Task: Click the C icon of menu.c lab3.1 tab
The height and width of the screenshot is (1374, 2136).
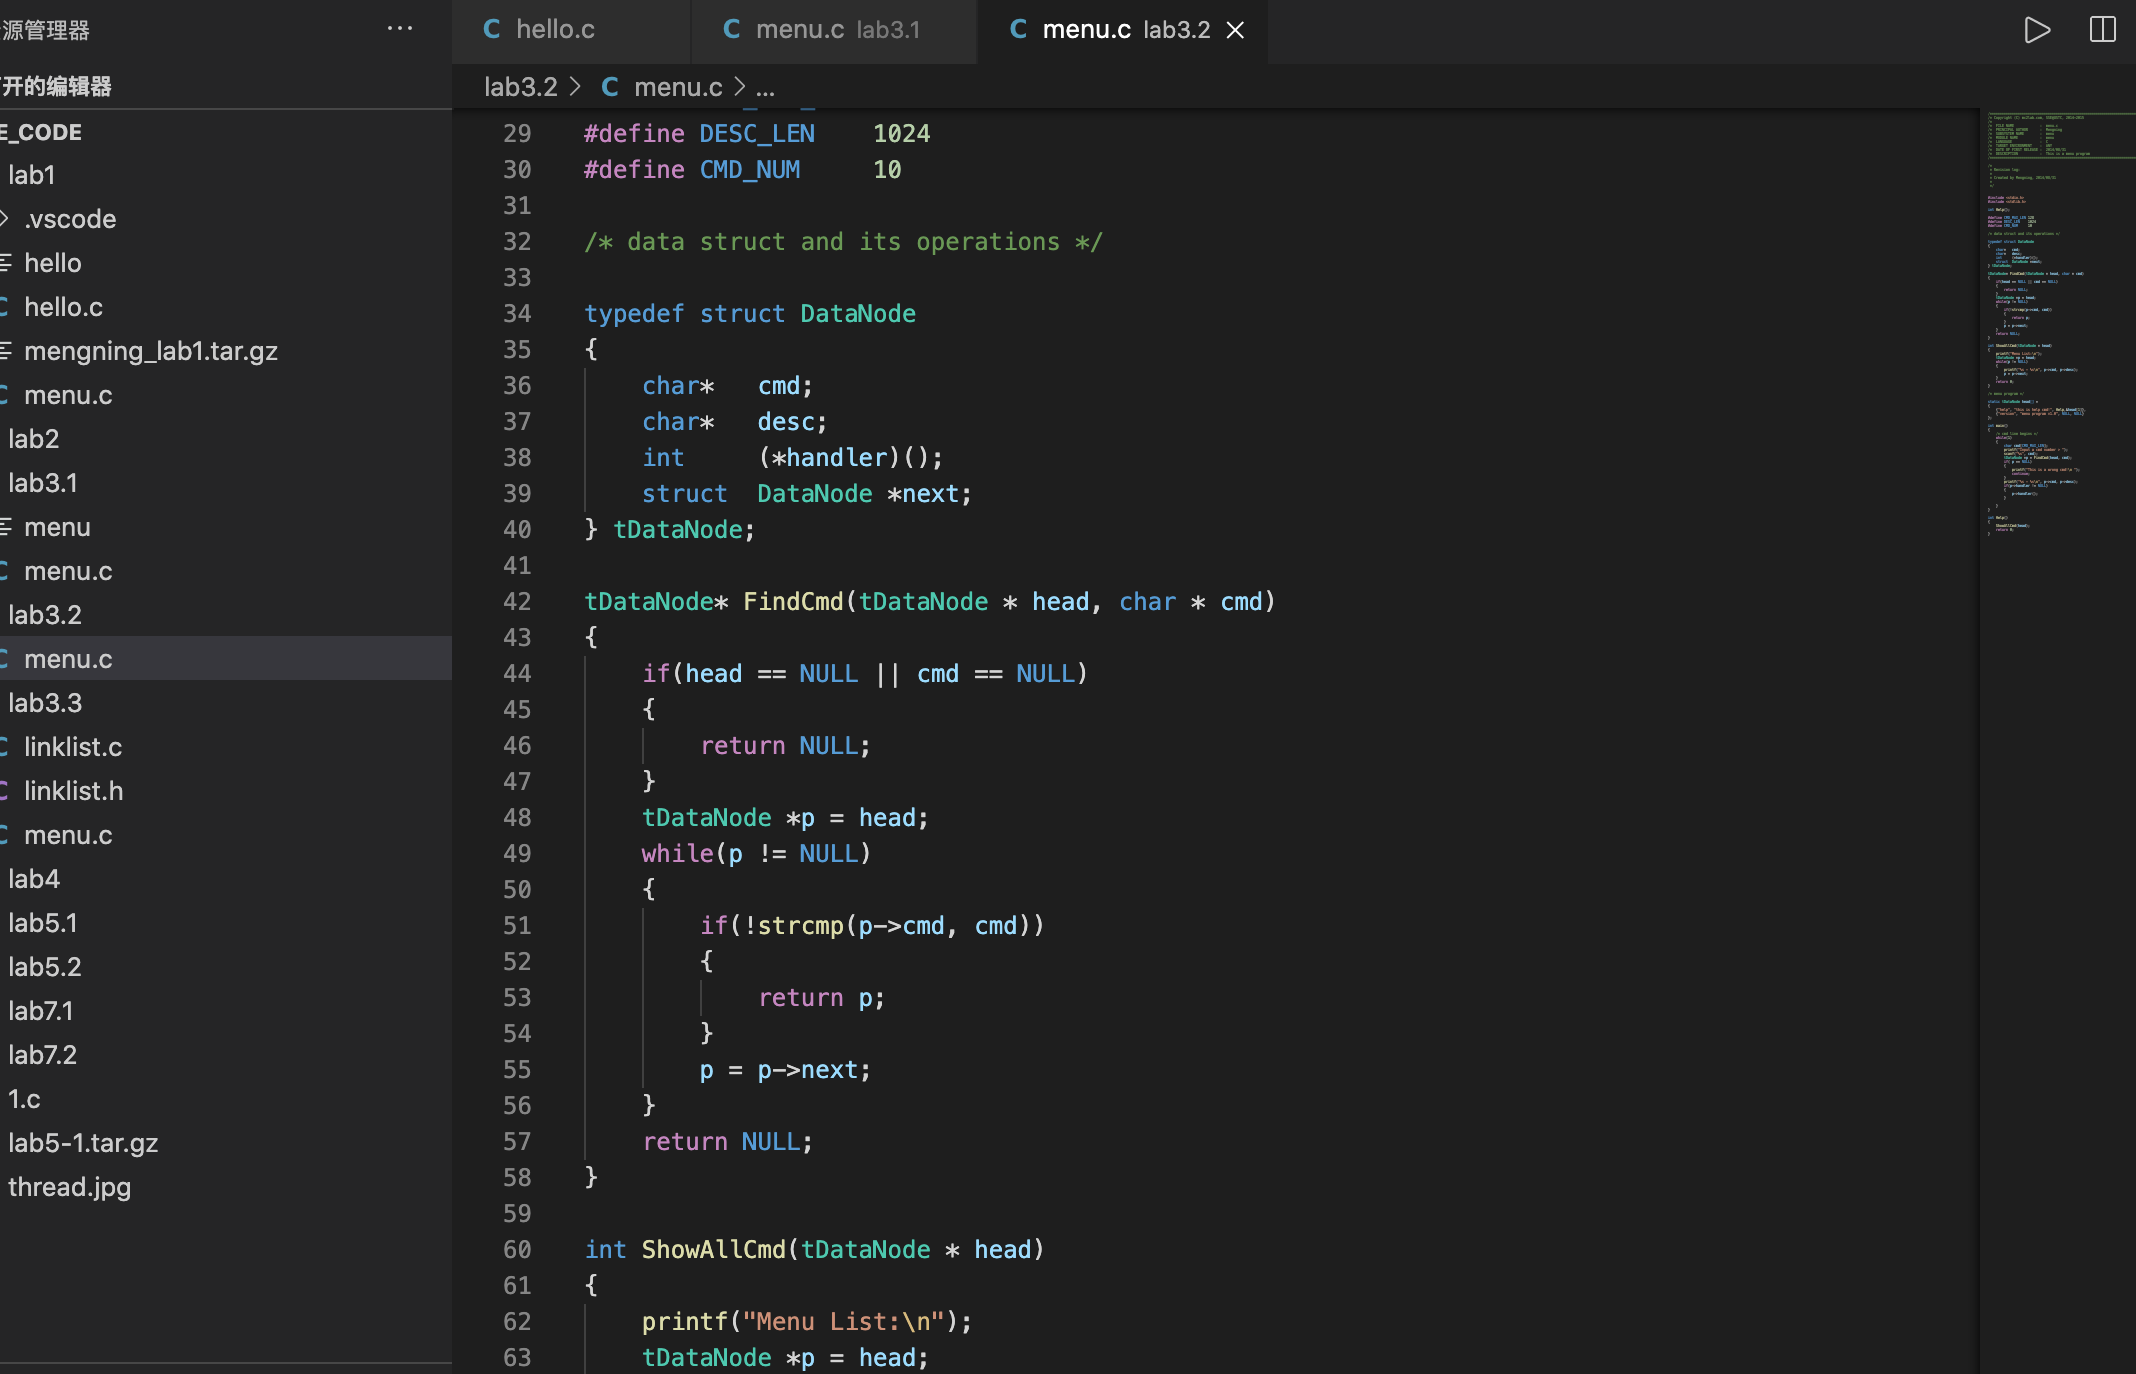Action: coord(732,29)
